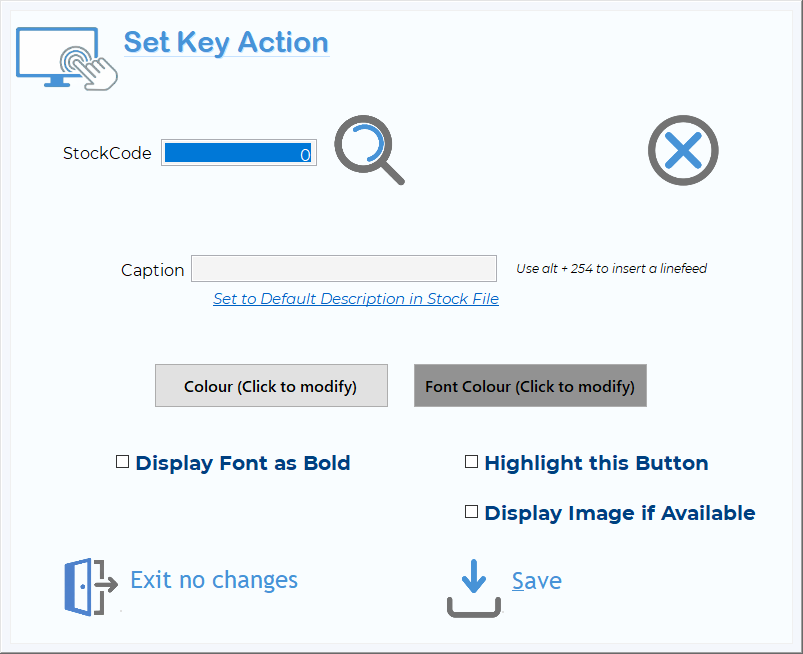Focus the StockCode input field
Image resolution: width=803 pixels, height=654 pixels.
pyautogui.click(x=239, y=153)
